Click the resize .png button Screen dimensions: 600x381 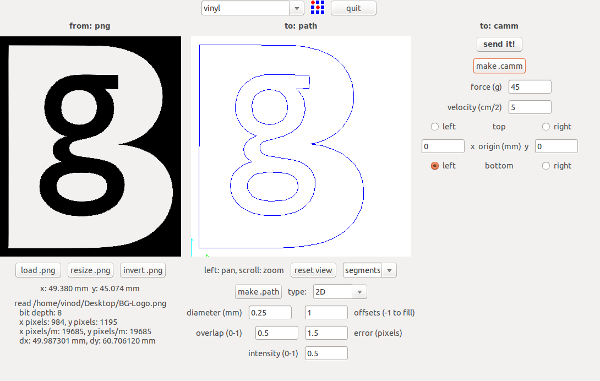coord(90,270)
